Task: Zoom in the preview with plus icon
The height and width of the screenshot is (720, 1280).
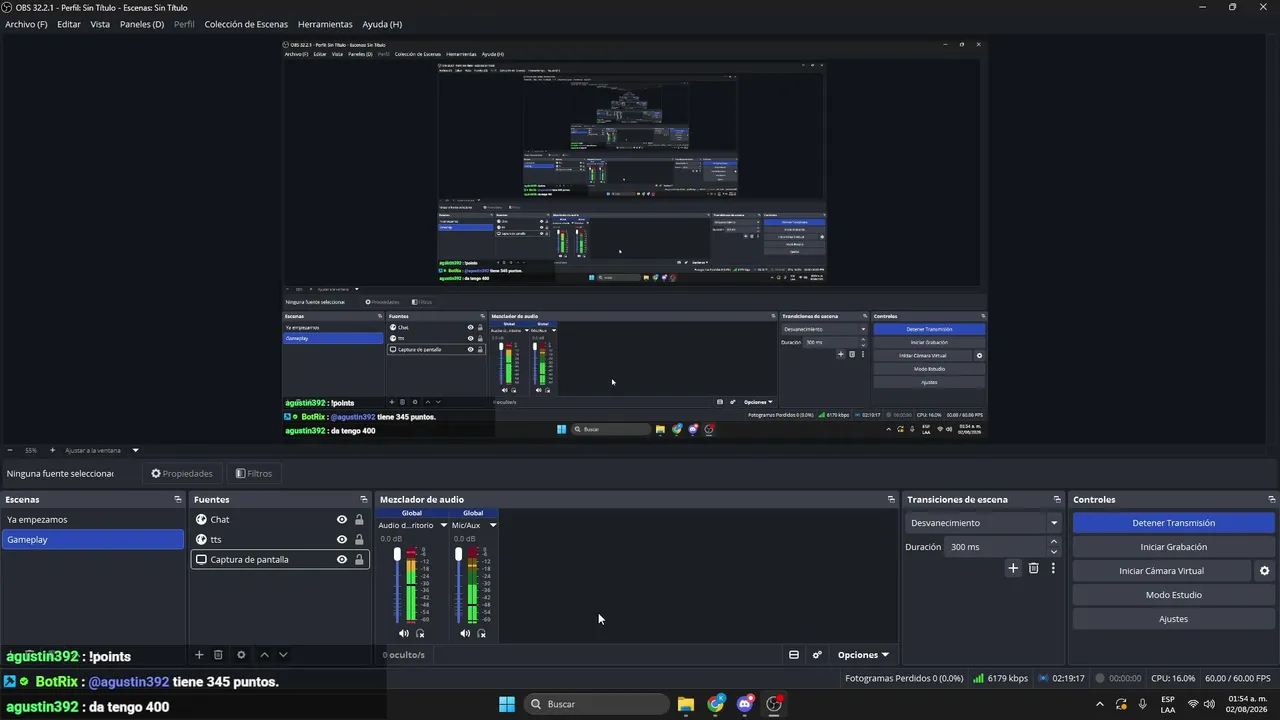Action: [x=53, y=450]
